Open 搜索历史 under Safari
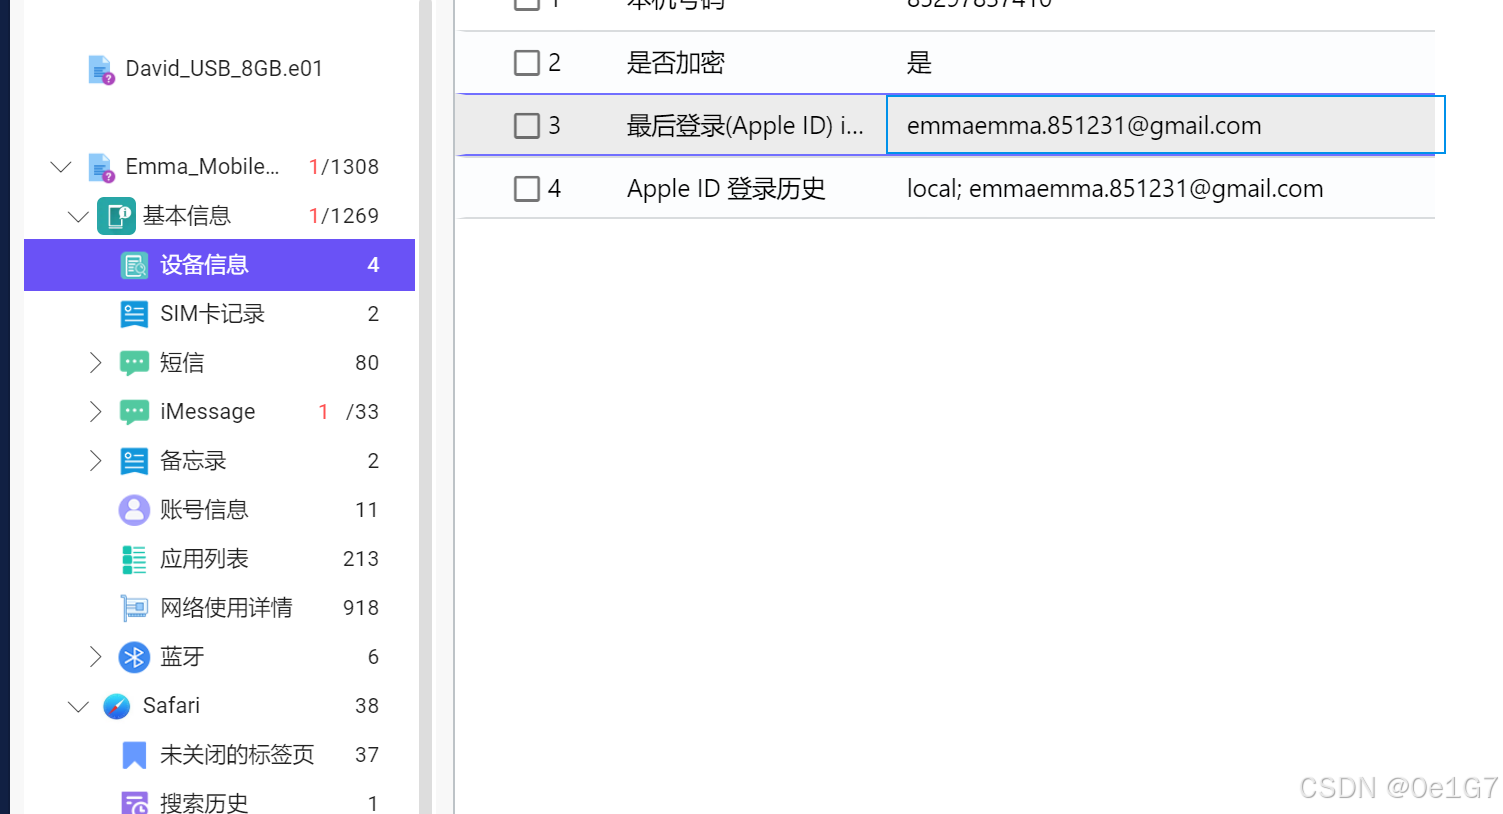Viewport: 1503px width, 814px height. click(x=204, y=803)
